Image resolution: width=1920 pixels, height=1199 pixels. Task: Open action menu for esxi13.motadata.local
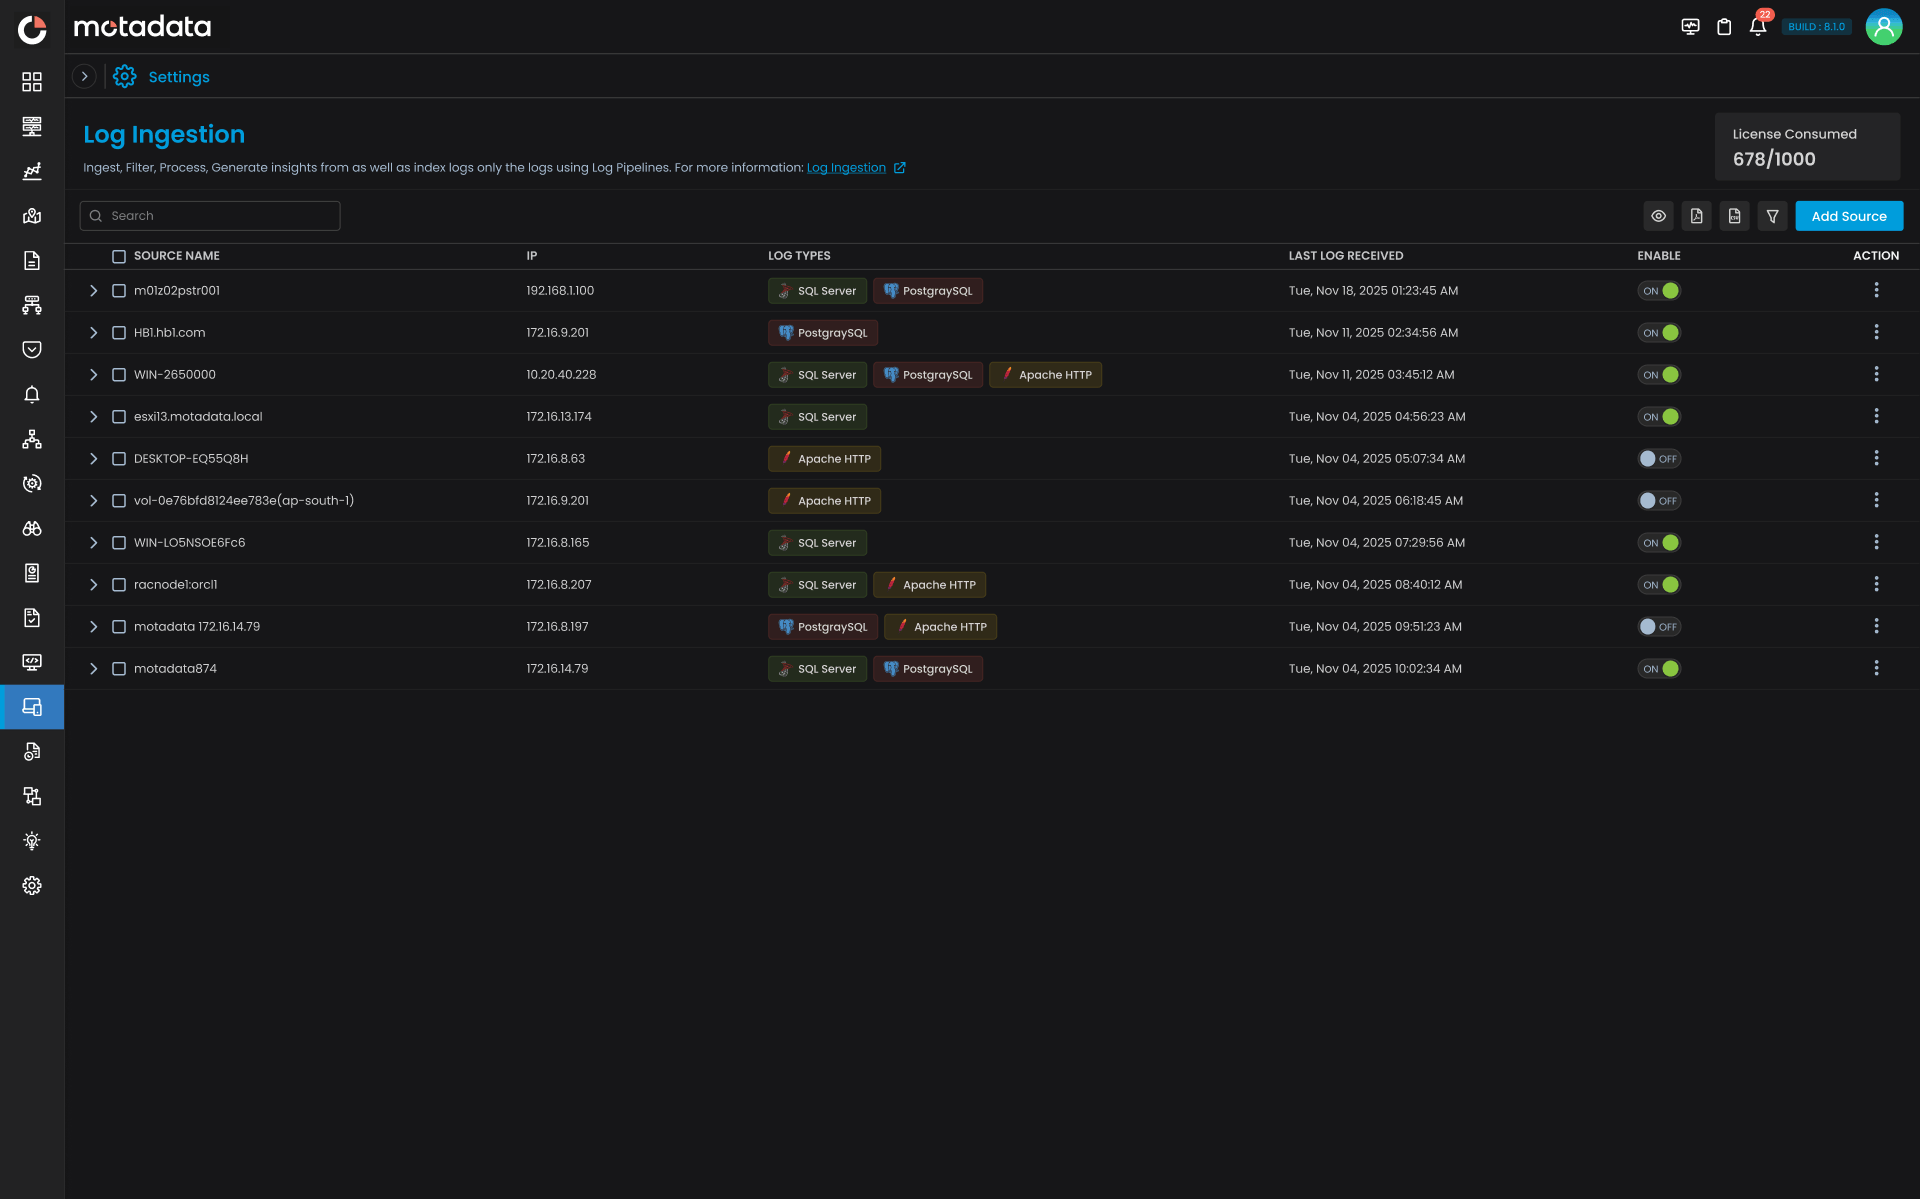click(x=1876, y=416)
